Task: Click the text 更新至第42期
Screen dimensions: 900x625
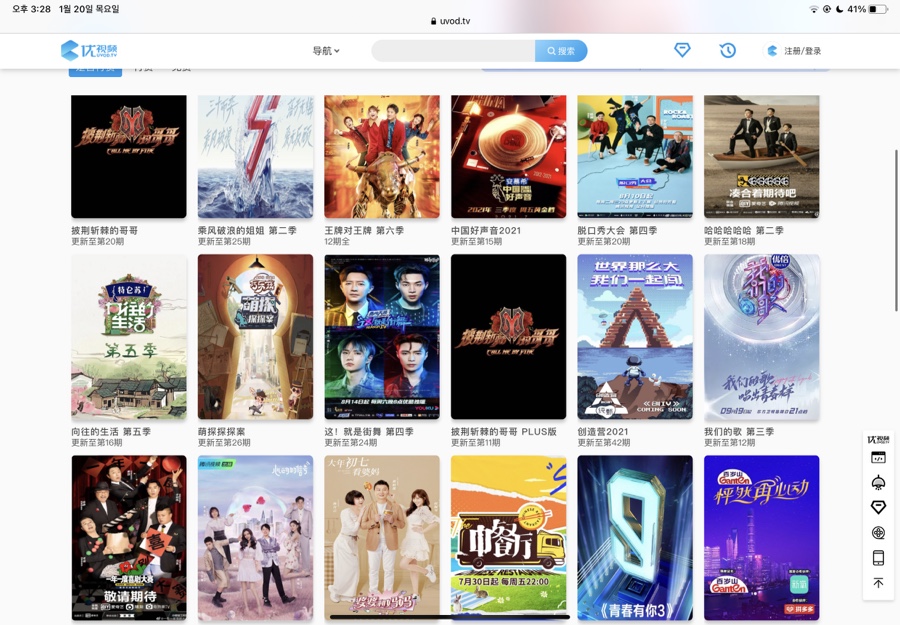Action: tap(604, 442)
